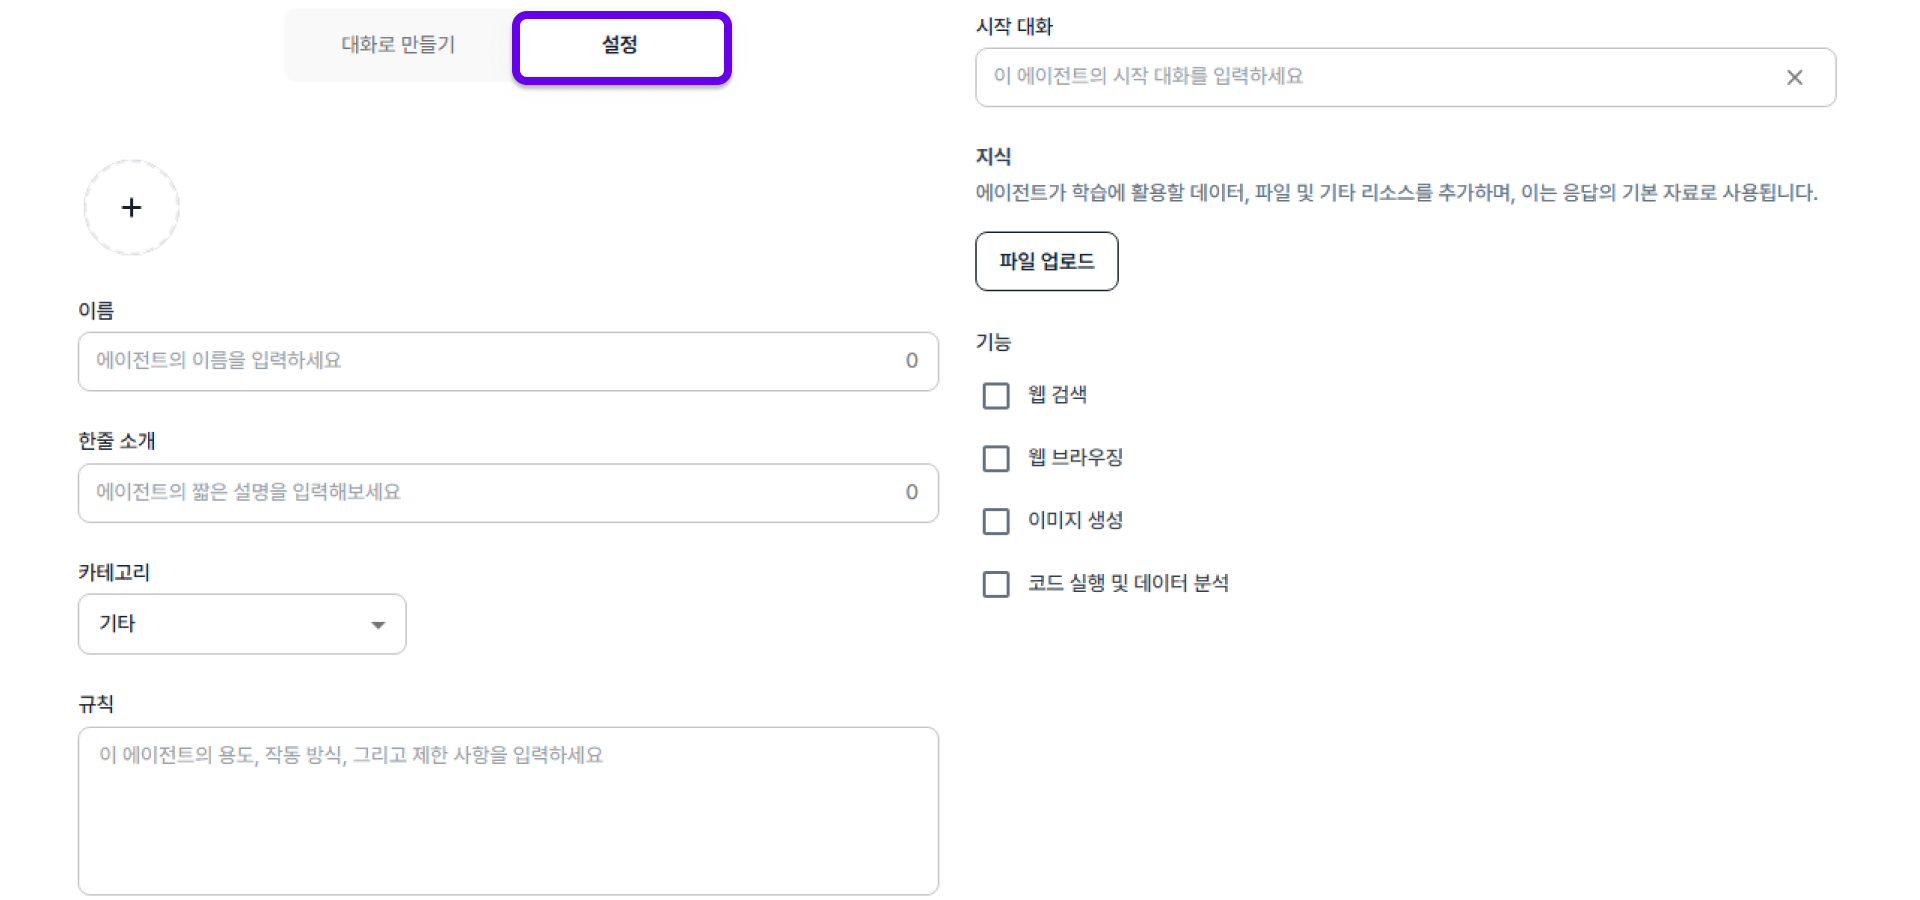1920x900 pixels.
Task: Click the 이름 field label
Action: pos(96,310)
